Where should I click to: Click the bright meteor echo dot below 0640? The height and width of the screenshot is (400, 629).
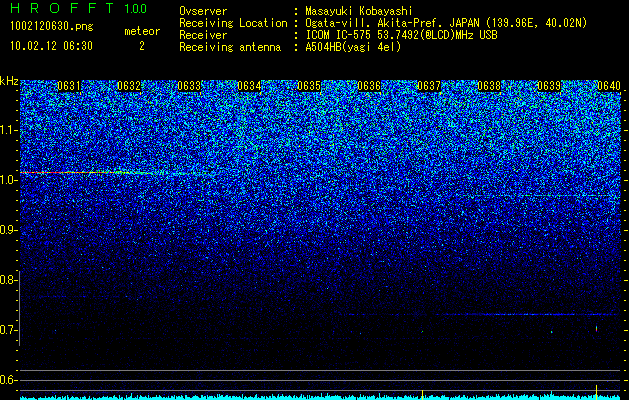[x=597, y=329]
